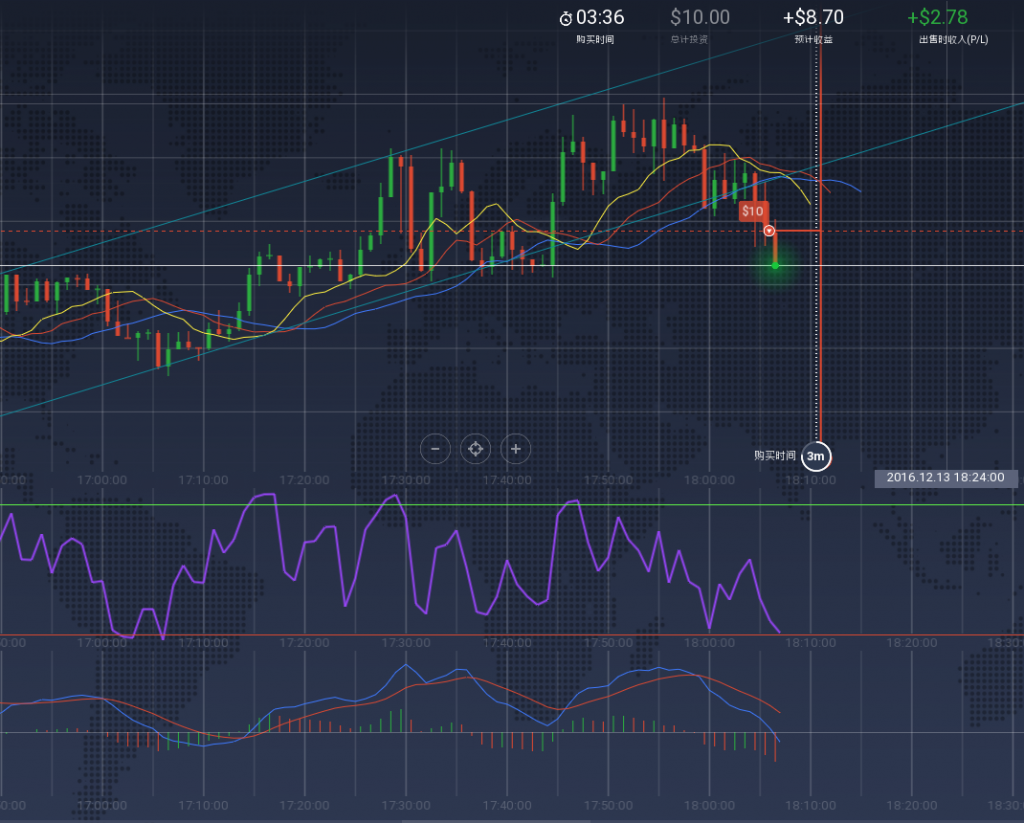Click the red dashed entry price line
Image resolution: width=1024 pixels, height=823 pixels.
pos(300,231)
